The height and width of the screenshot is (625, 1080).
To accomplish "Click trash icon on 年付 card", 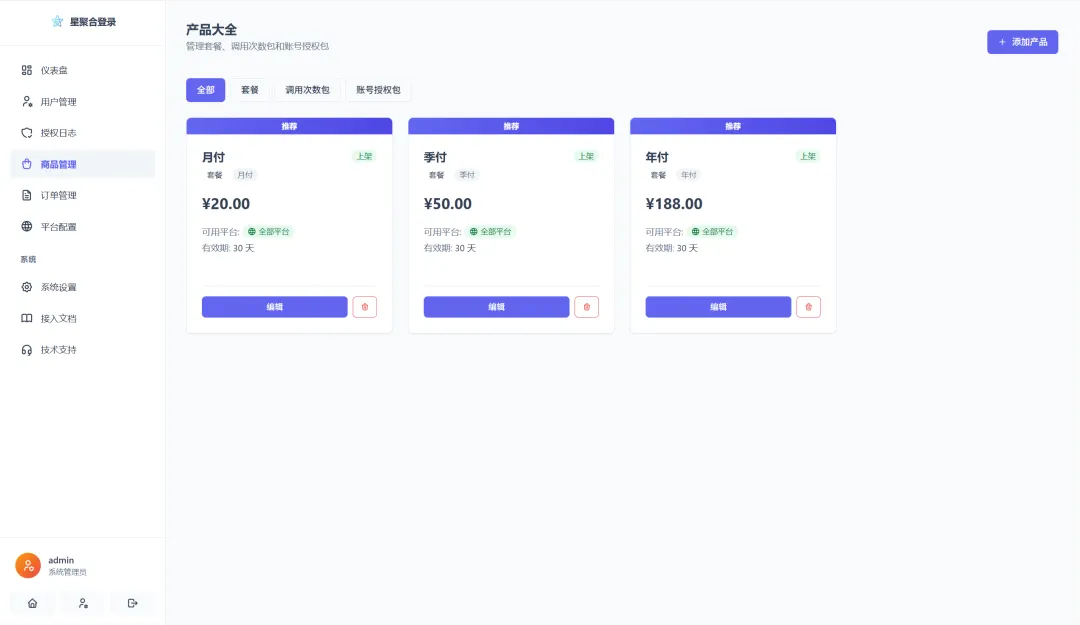I will pyautogui.click(x=808, y=307).
